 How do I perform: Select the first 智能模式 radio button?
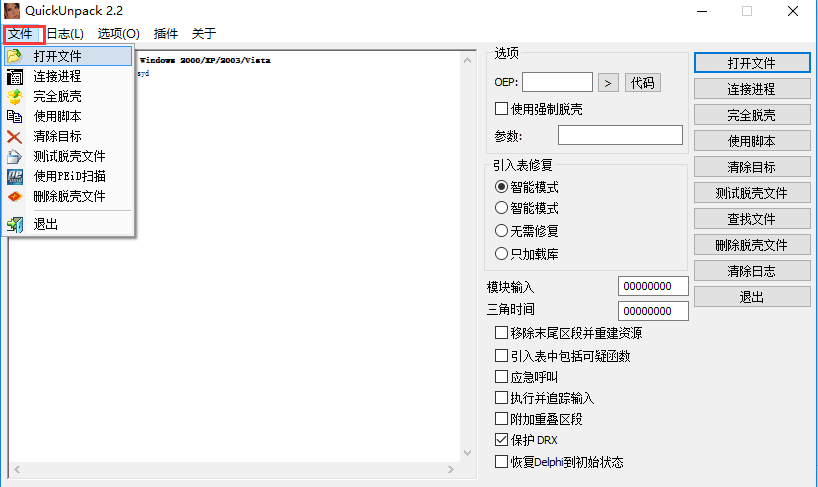(x=501, y=187)
